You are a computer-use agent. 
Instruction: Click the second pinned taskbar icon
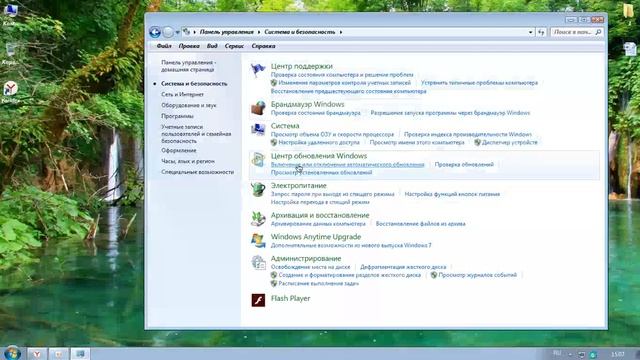click(x=58, y=354)
